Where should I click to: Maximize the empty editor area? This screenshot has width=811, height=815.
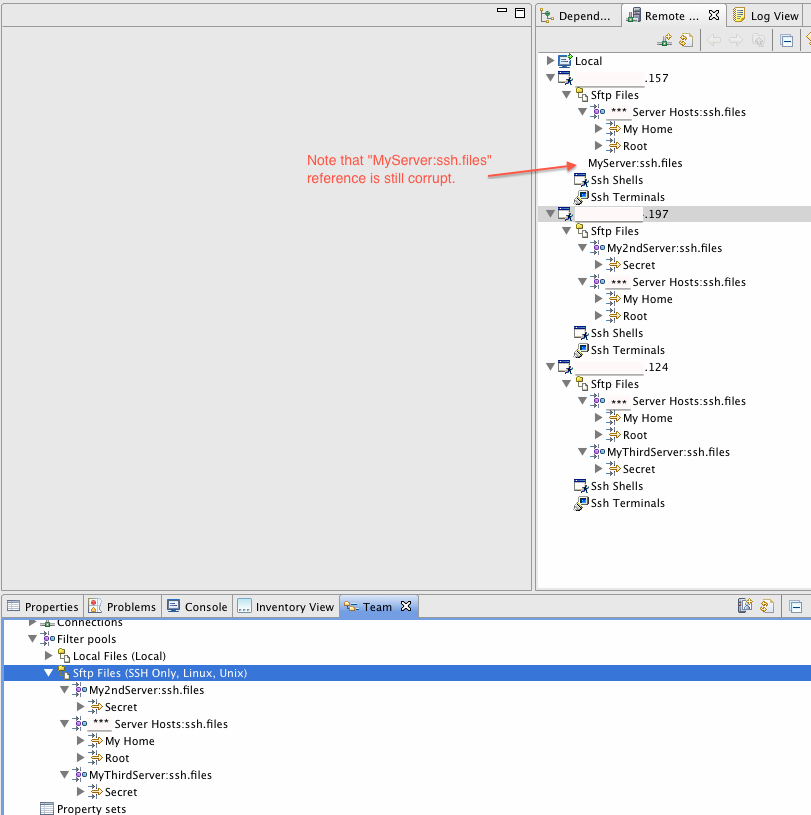(519, 13)
